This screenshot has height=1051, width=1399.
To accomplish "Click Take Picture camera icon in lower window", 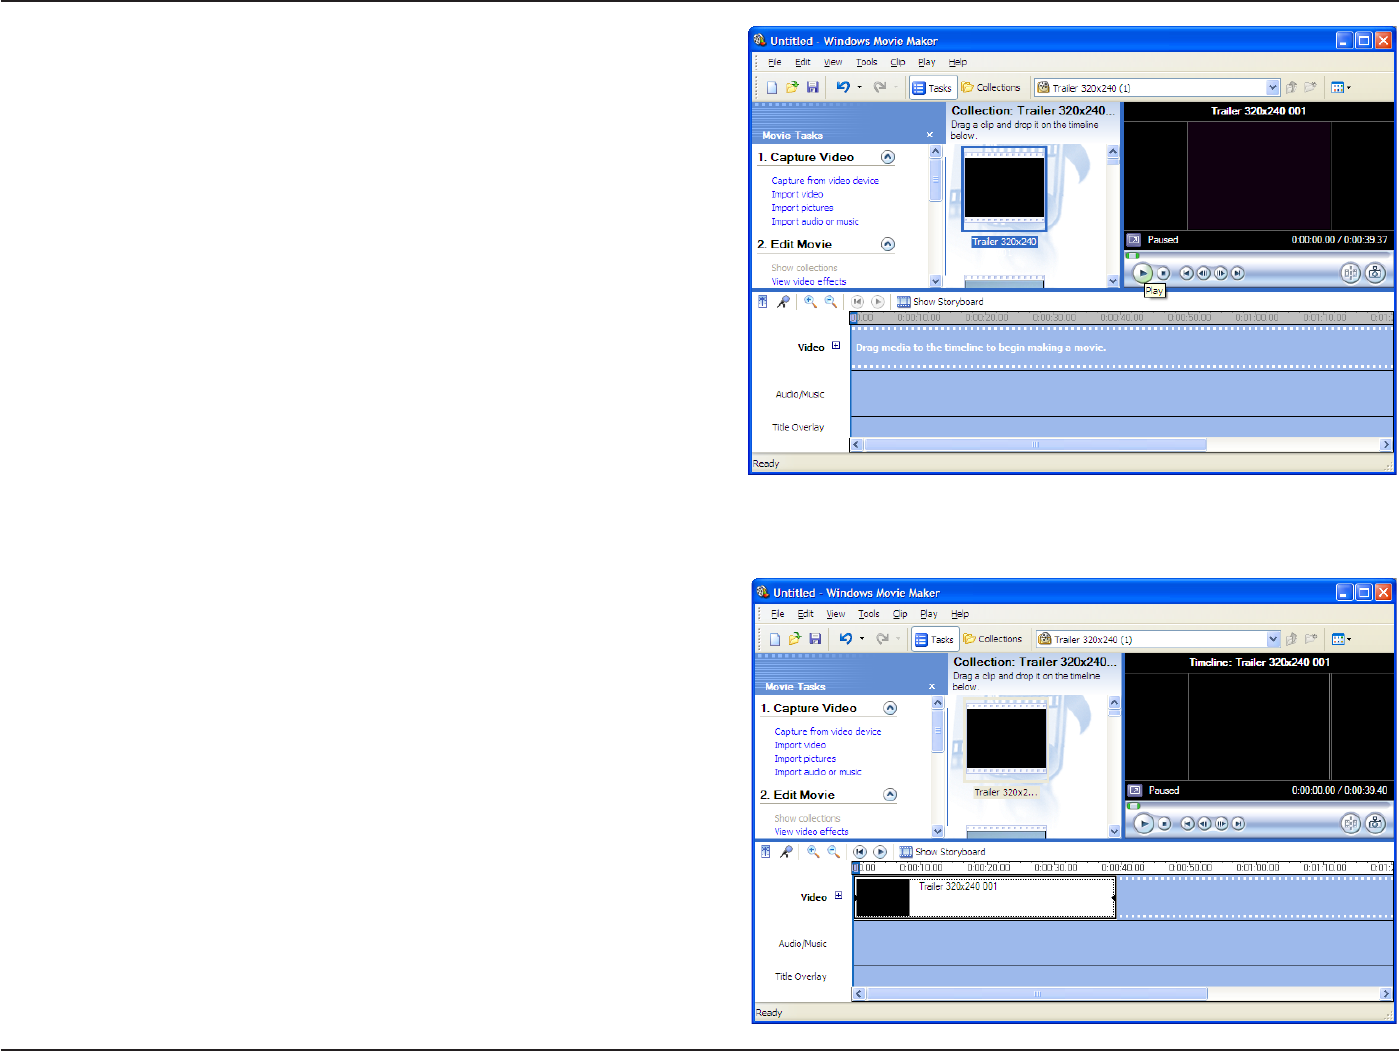I will pos(1376,823).
